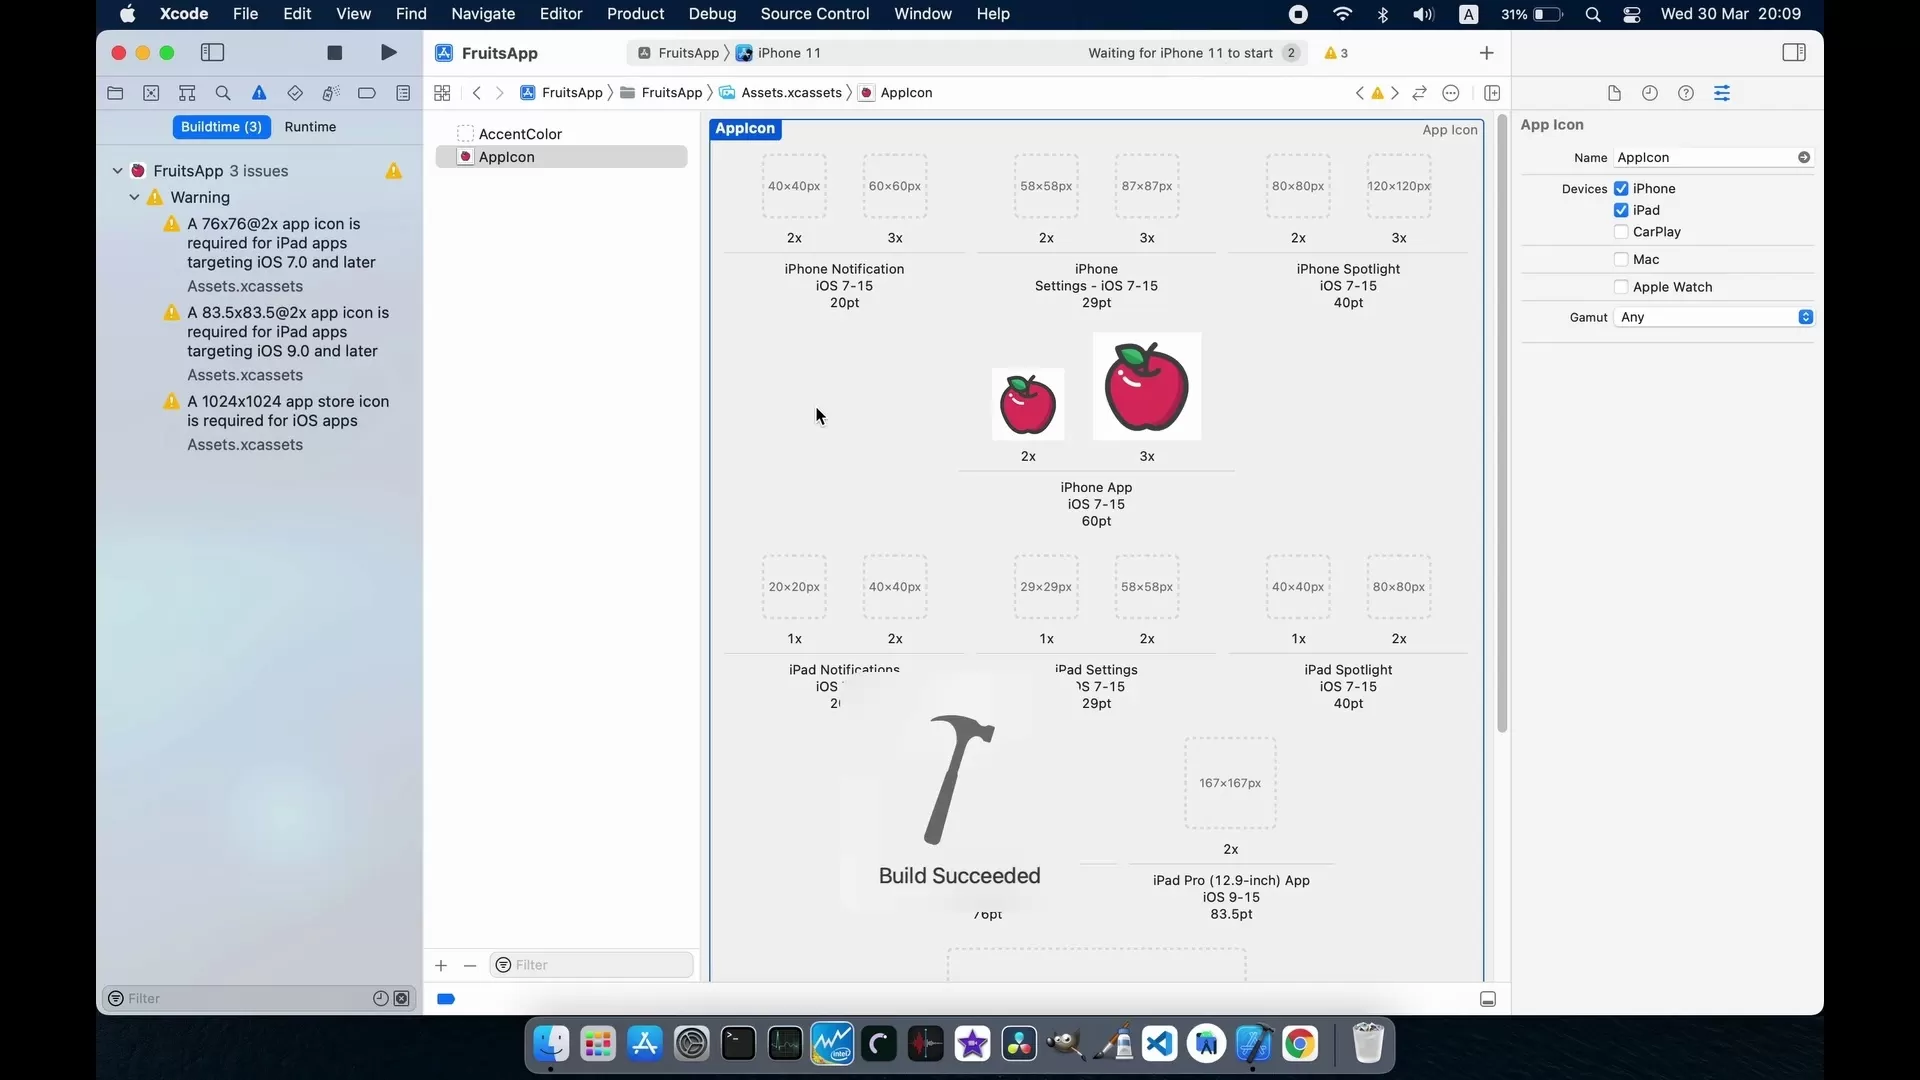Toggle the right inspector panel

[x=1794, y=53]
